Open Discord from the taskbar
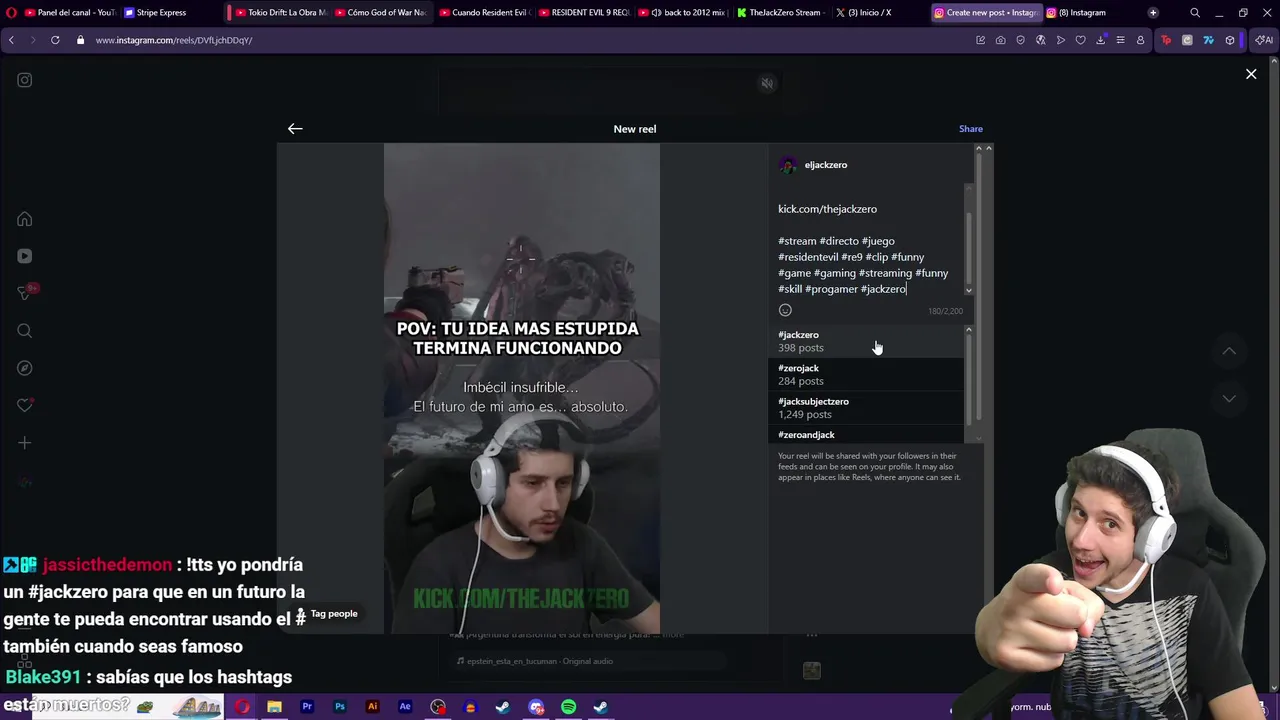 [x=536, y=707]
